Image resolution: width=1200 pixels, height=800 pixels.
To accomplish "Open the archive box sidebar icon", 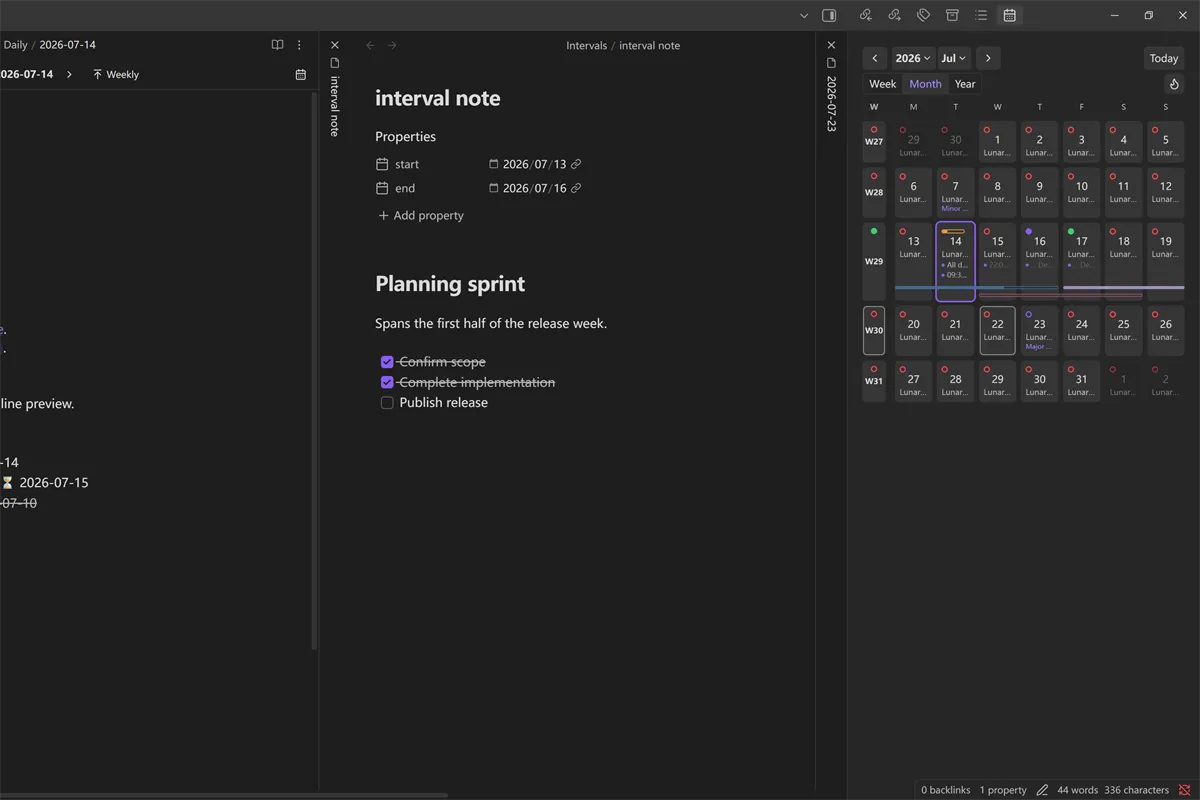I will click(x=952, y=15).
